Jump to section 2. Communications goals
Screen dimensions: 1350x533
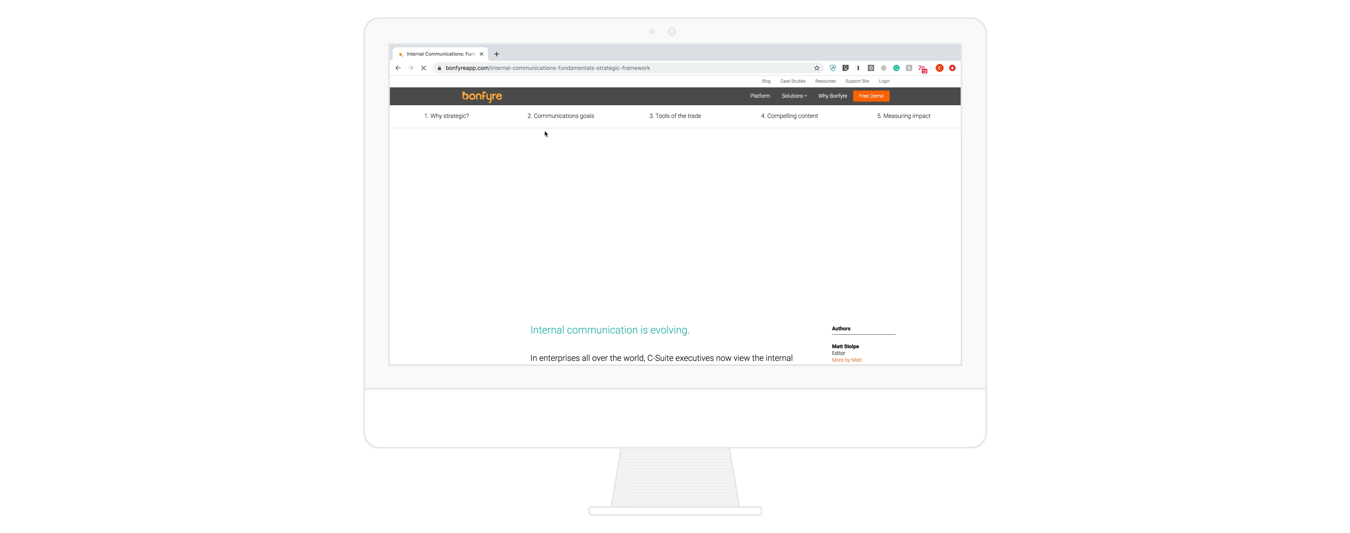[x=561, y=116]
